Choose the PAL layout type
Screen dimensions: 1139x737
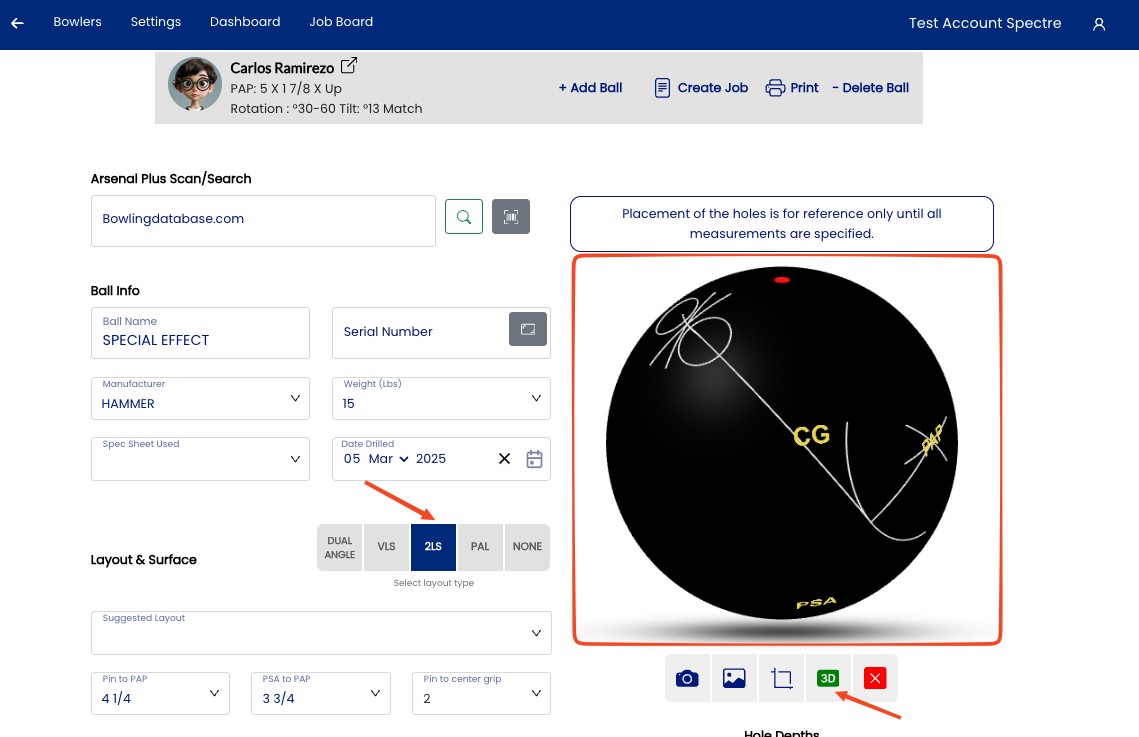480,547
